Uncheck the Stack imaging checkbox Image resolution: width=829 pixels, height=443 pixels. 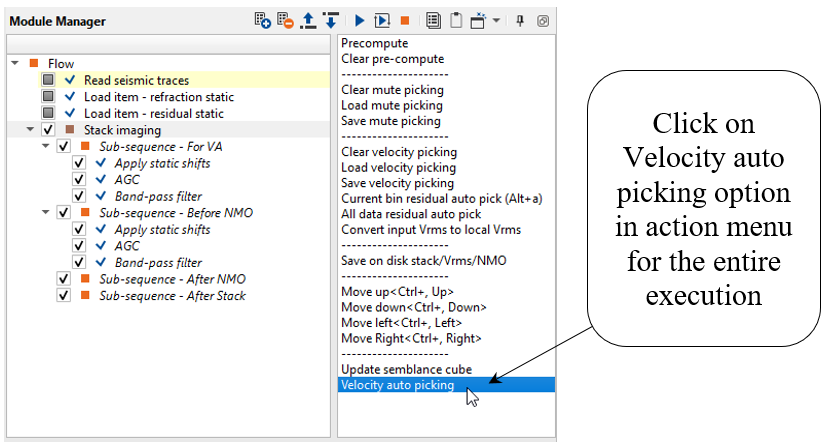48,130
